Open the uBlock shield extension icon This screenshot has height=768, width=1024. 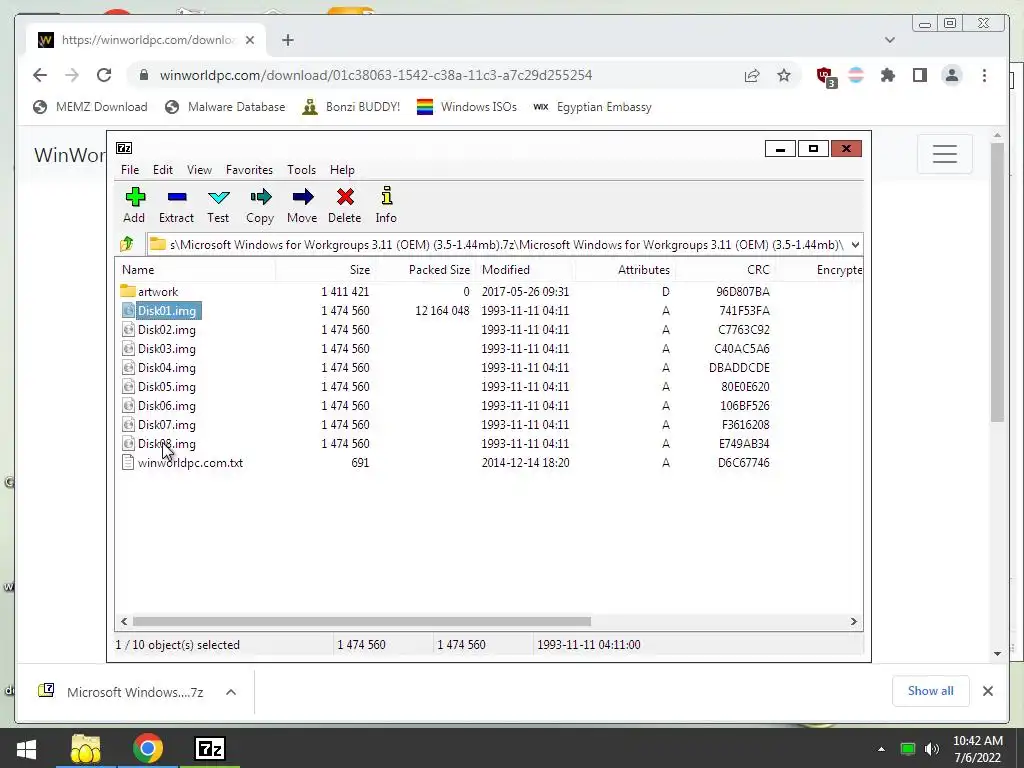tap(825, 76)
